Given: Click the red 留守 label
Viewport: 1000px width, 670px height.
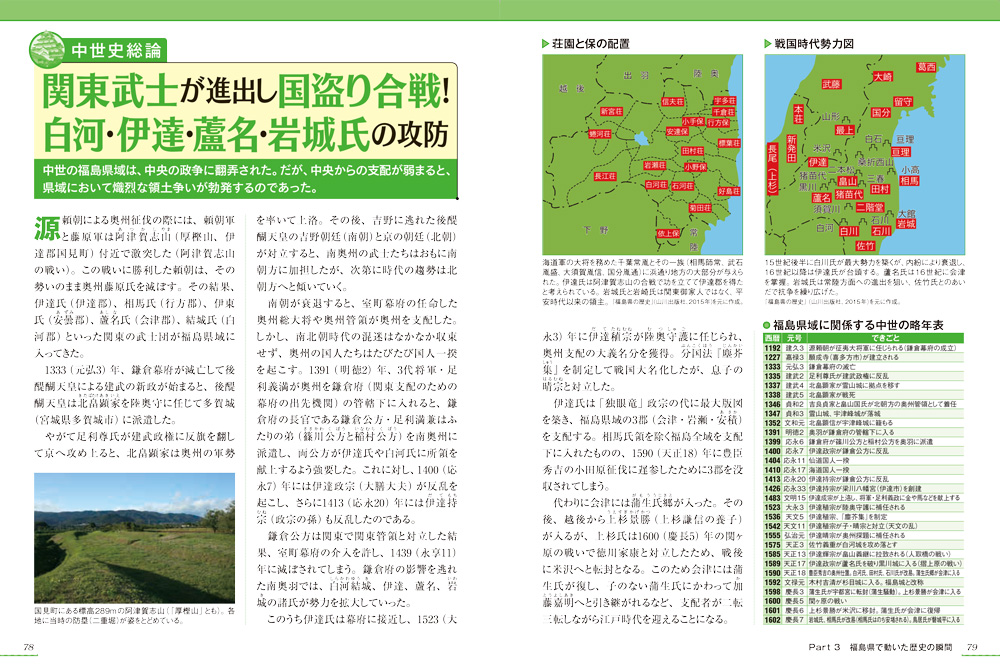Looking at the screenshot, I should click(903, 102).
